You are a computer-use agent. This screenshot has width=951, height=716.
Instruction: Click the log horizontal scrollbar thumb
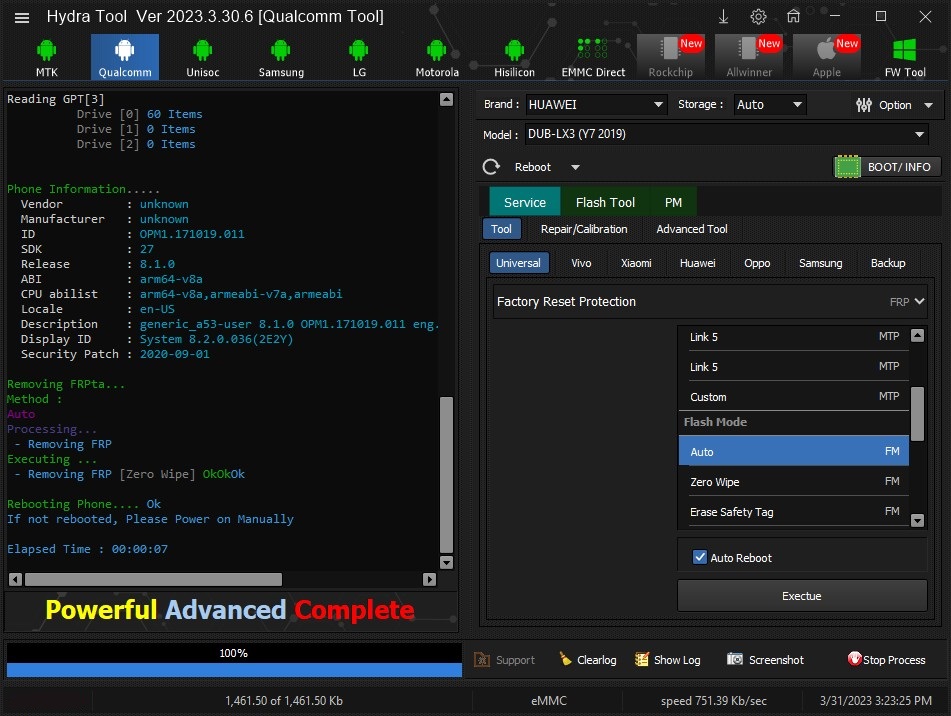tap(153, 579)
